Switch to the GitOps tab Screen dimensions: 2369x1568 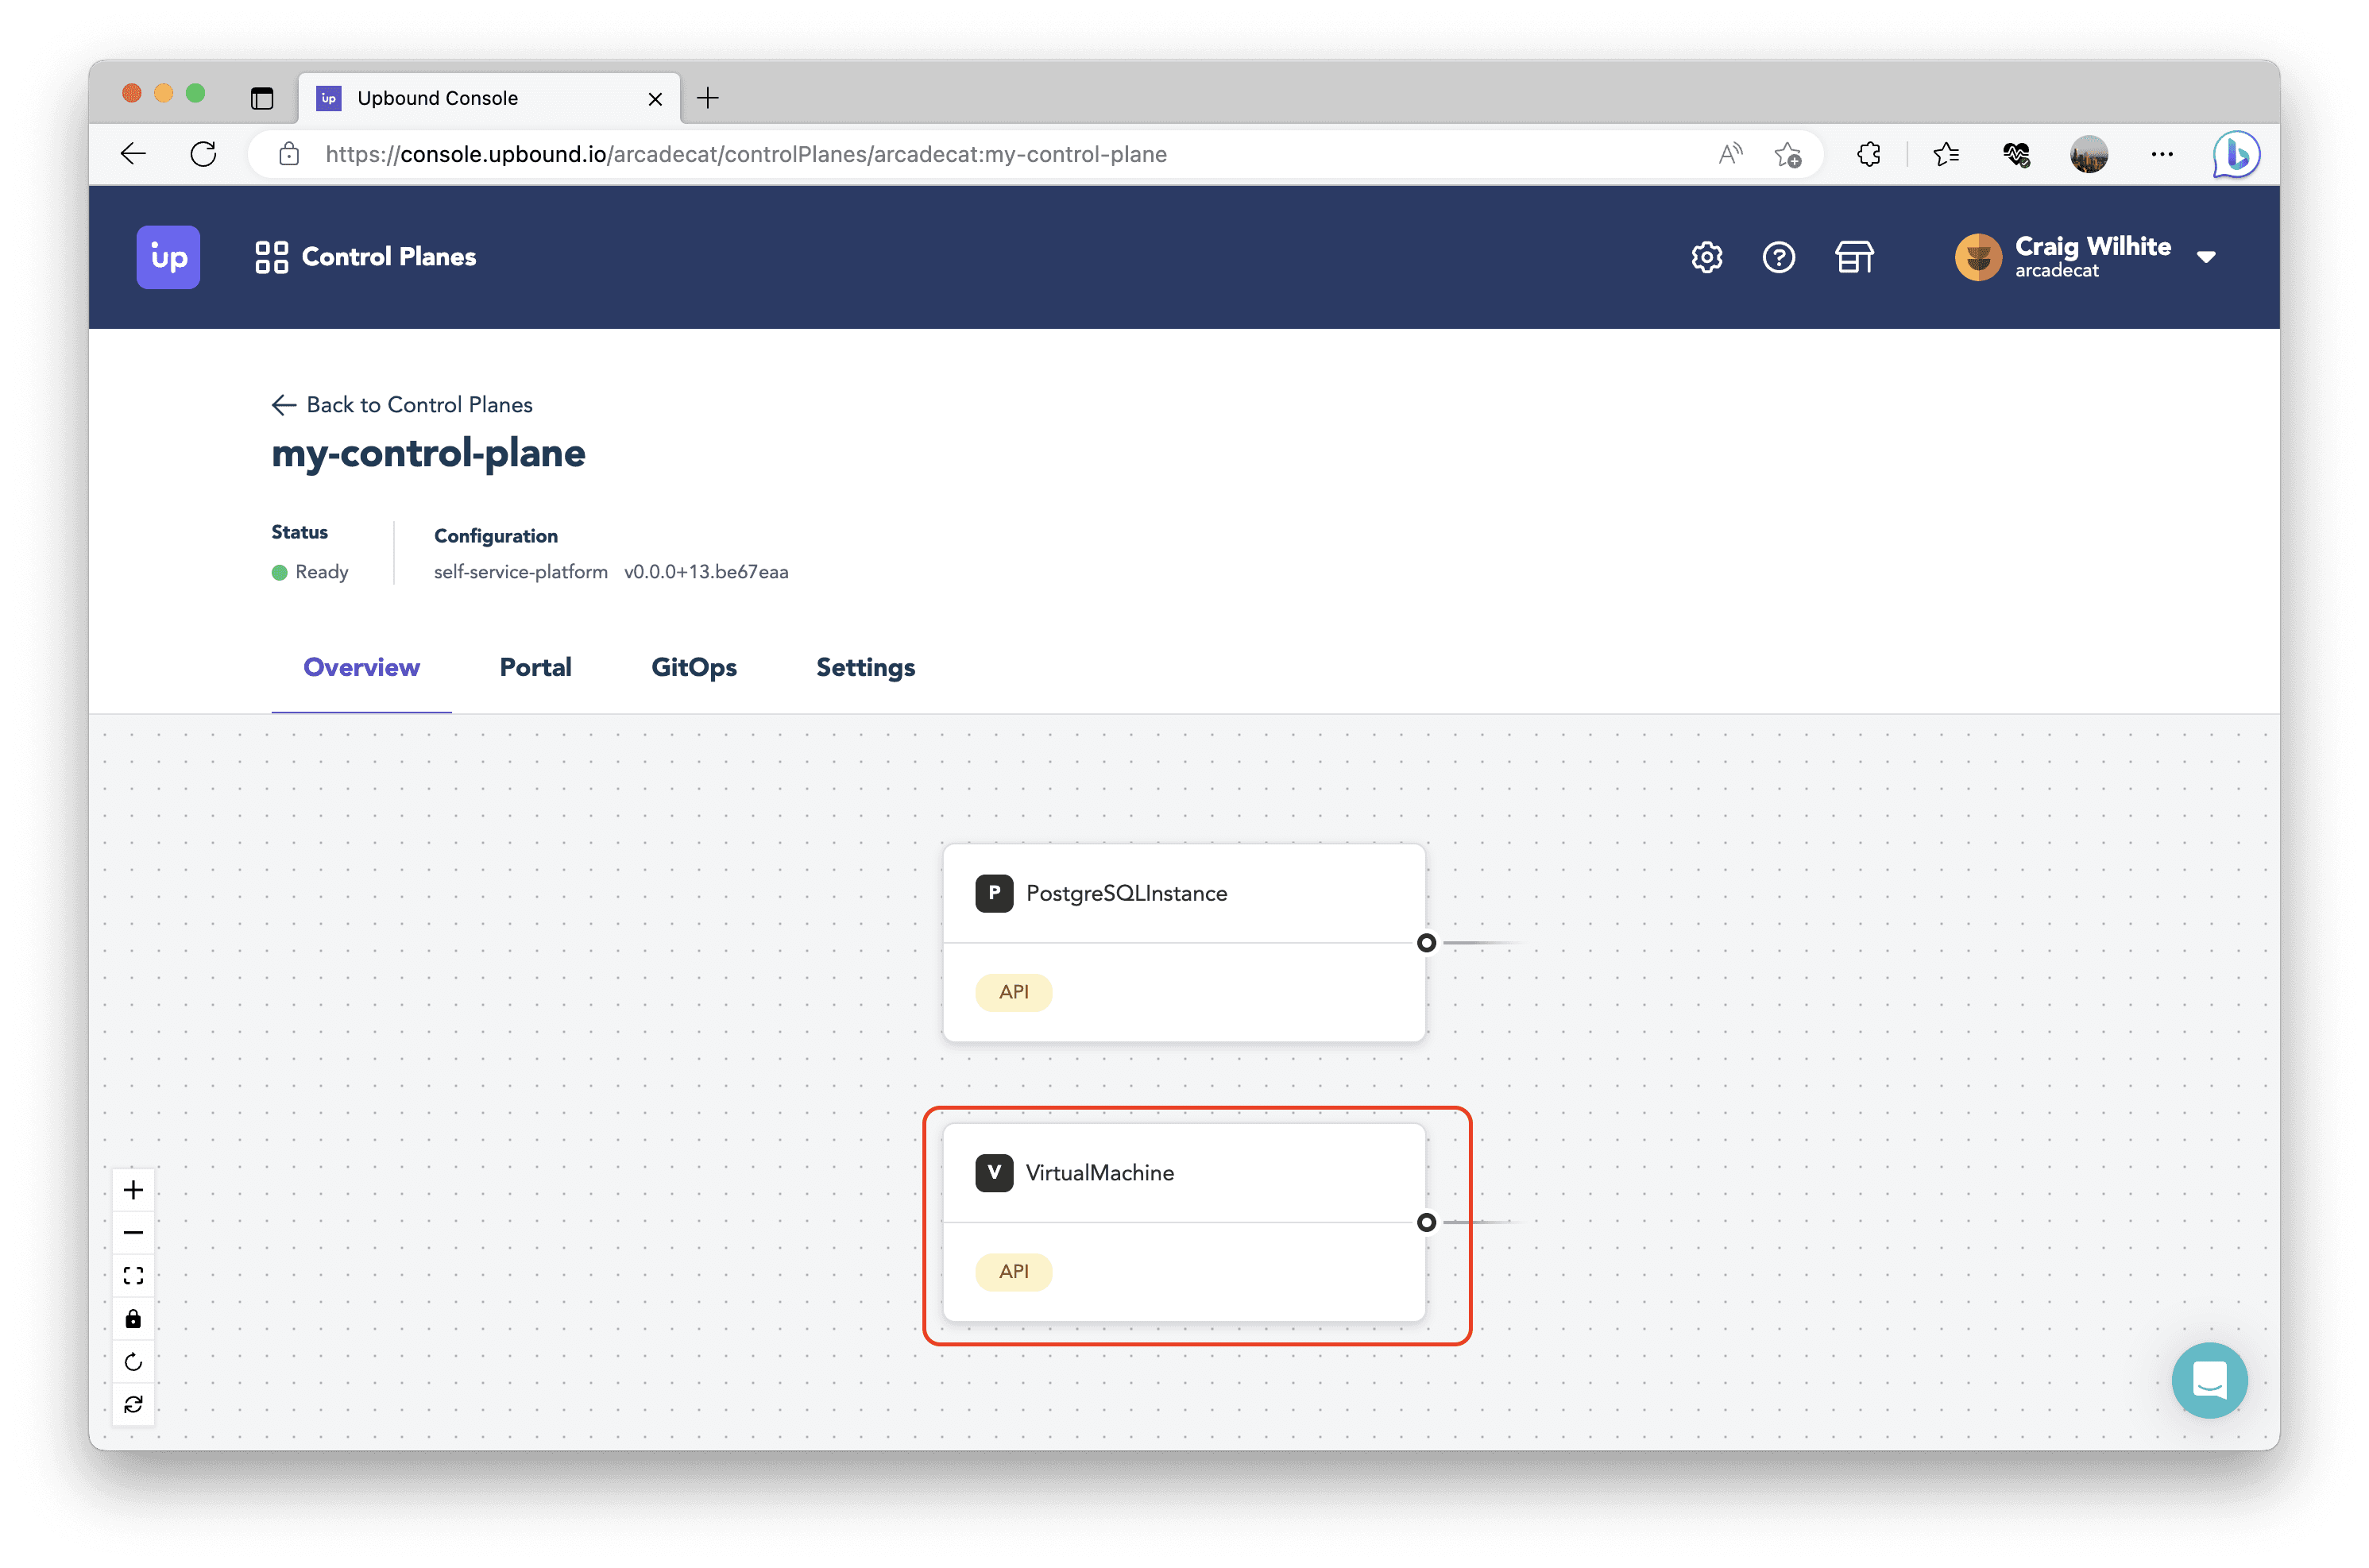(x=694, y=667)
